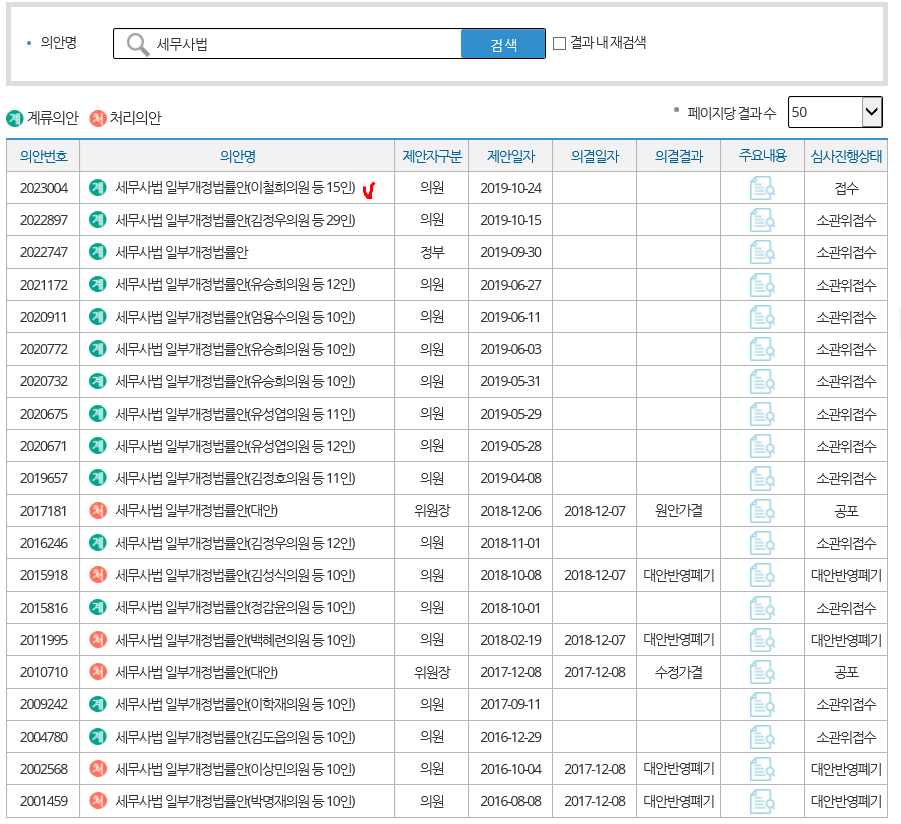Image resolution: width=901 pixels, height=824 pixels.
Task: Open bill by 김성식의원 등 10인
Action: coord(235,575)
